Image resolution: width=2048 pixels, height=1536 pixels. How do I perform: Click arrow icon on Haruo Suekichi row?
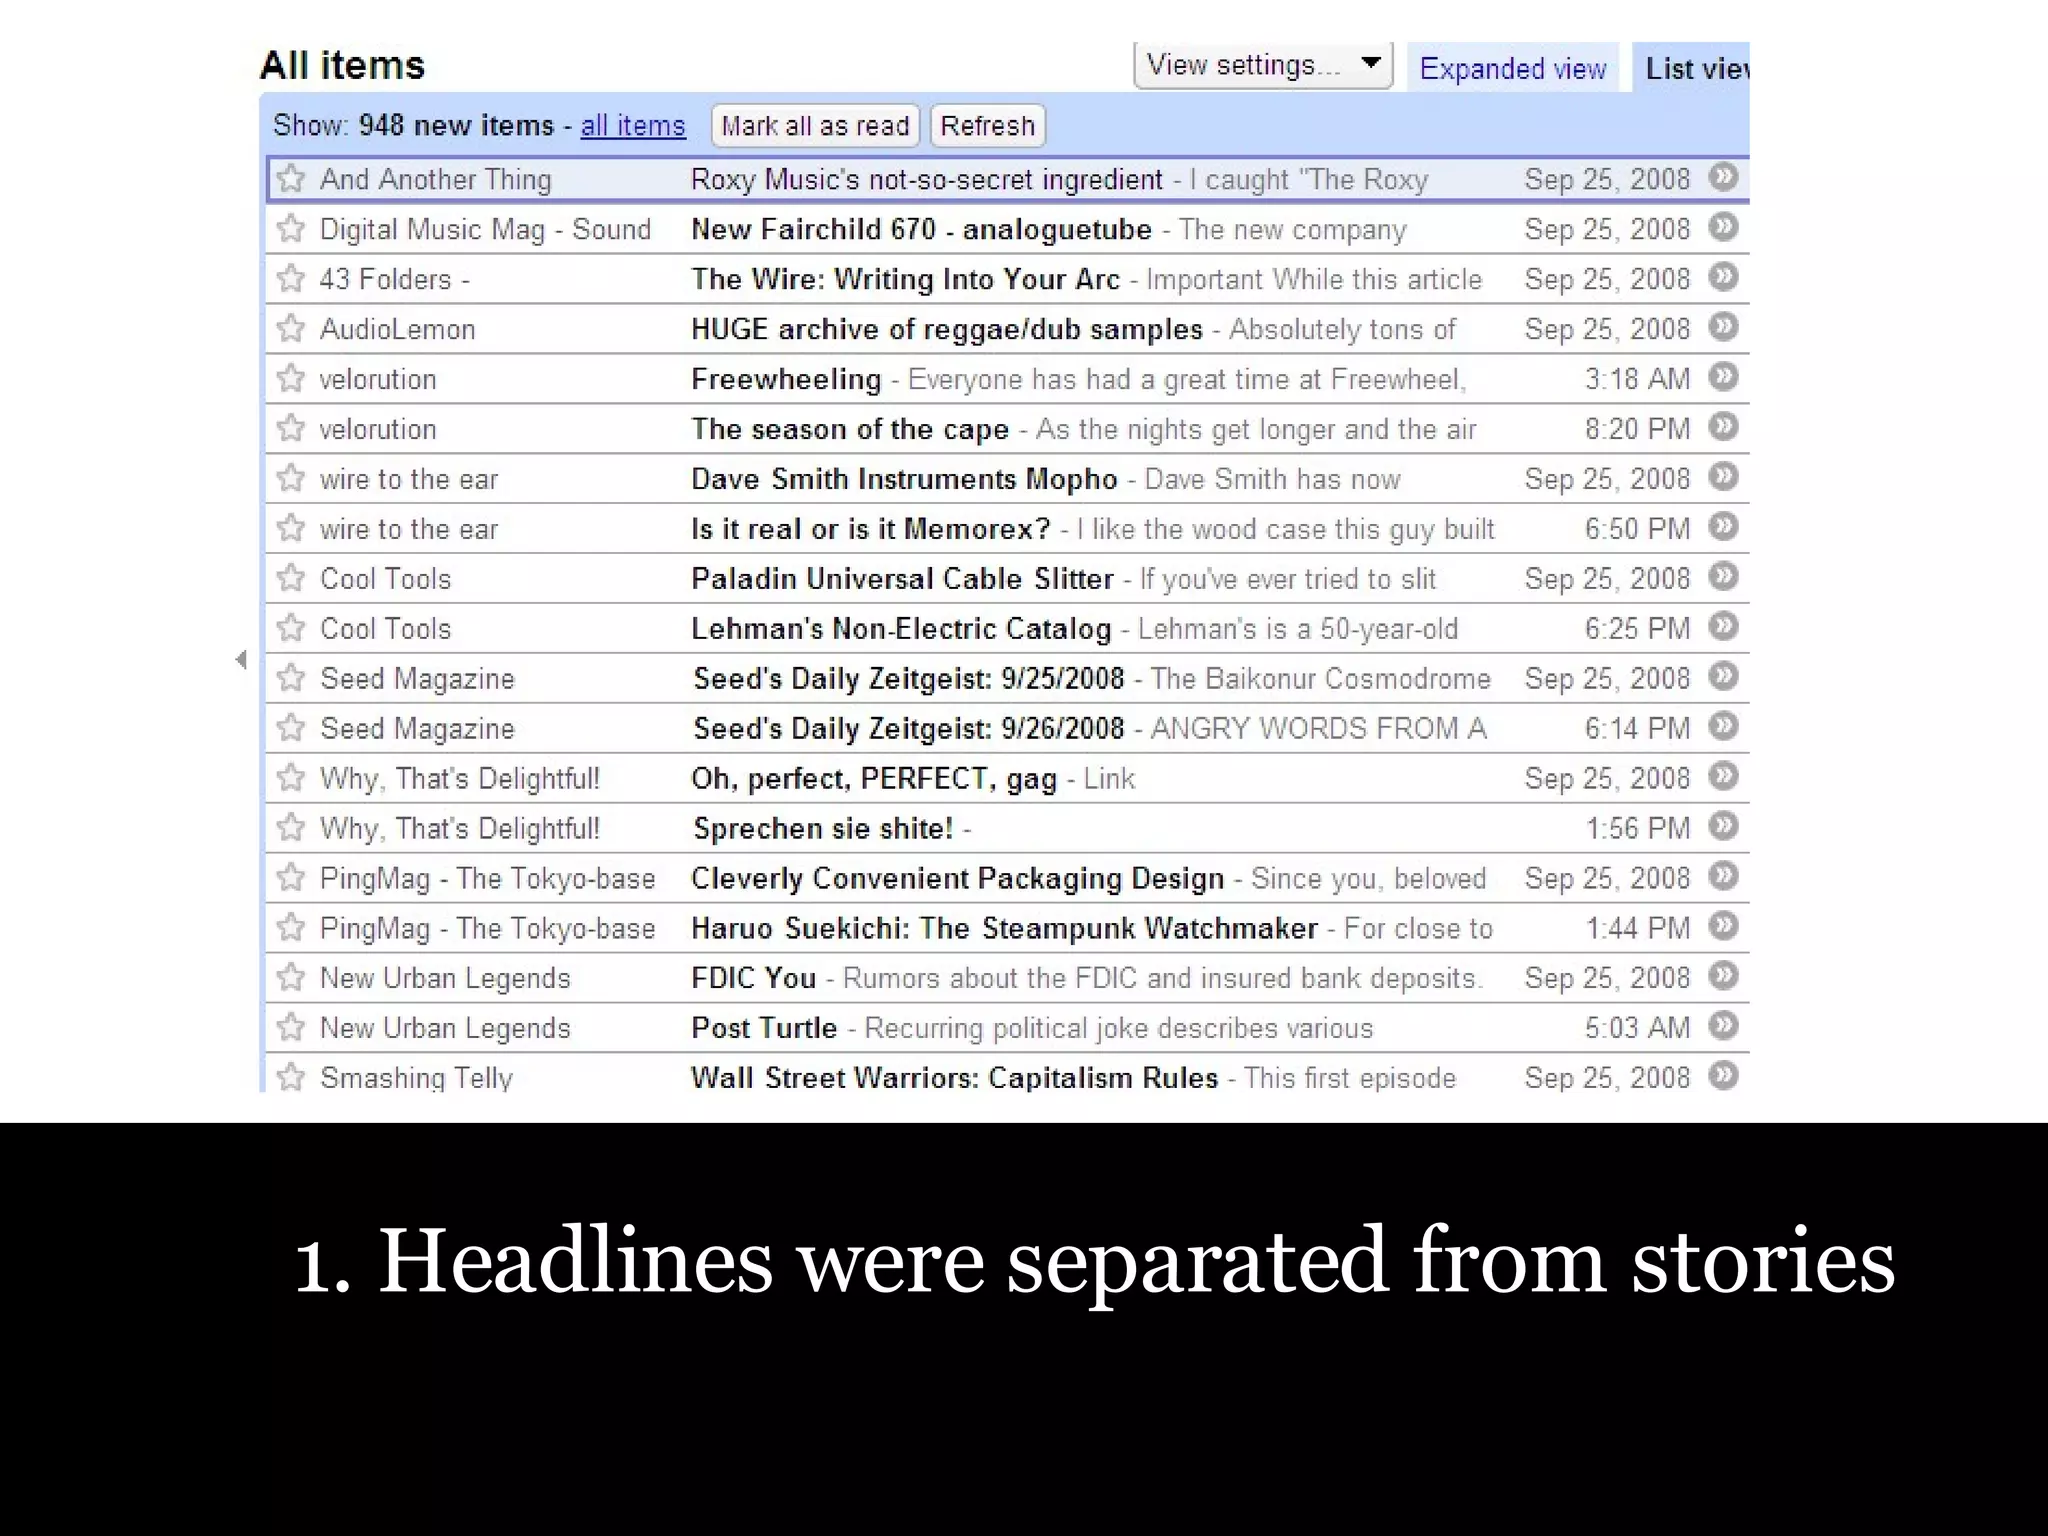click(1723, 927)
